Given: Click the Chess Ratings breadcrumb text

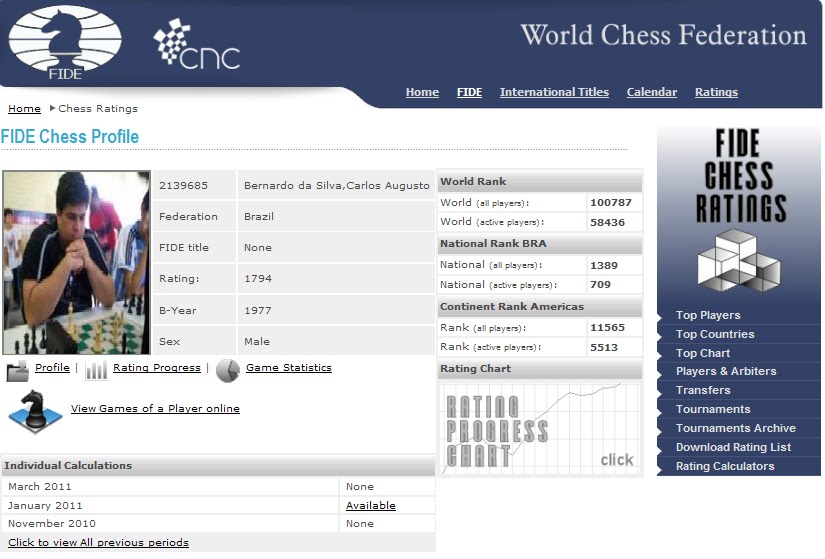Looking at the screenshot, I should click(x=98, y=108).
